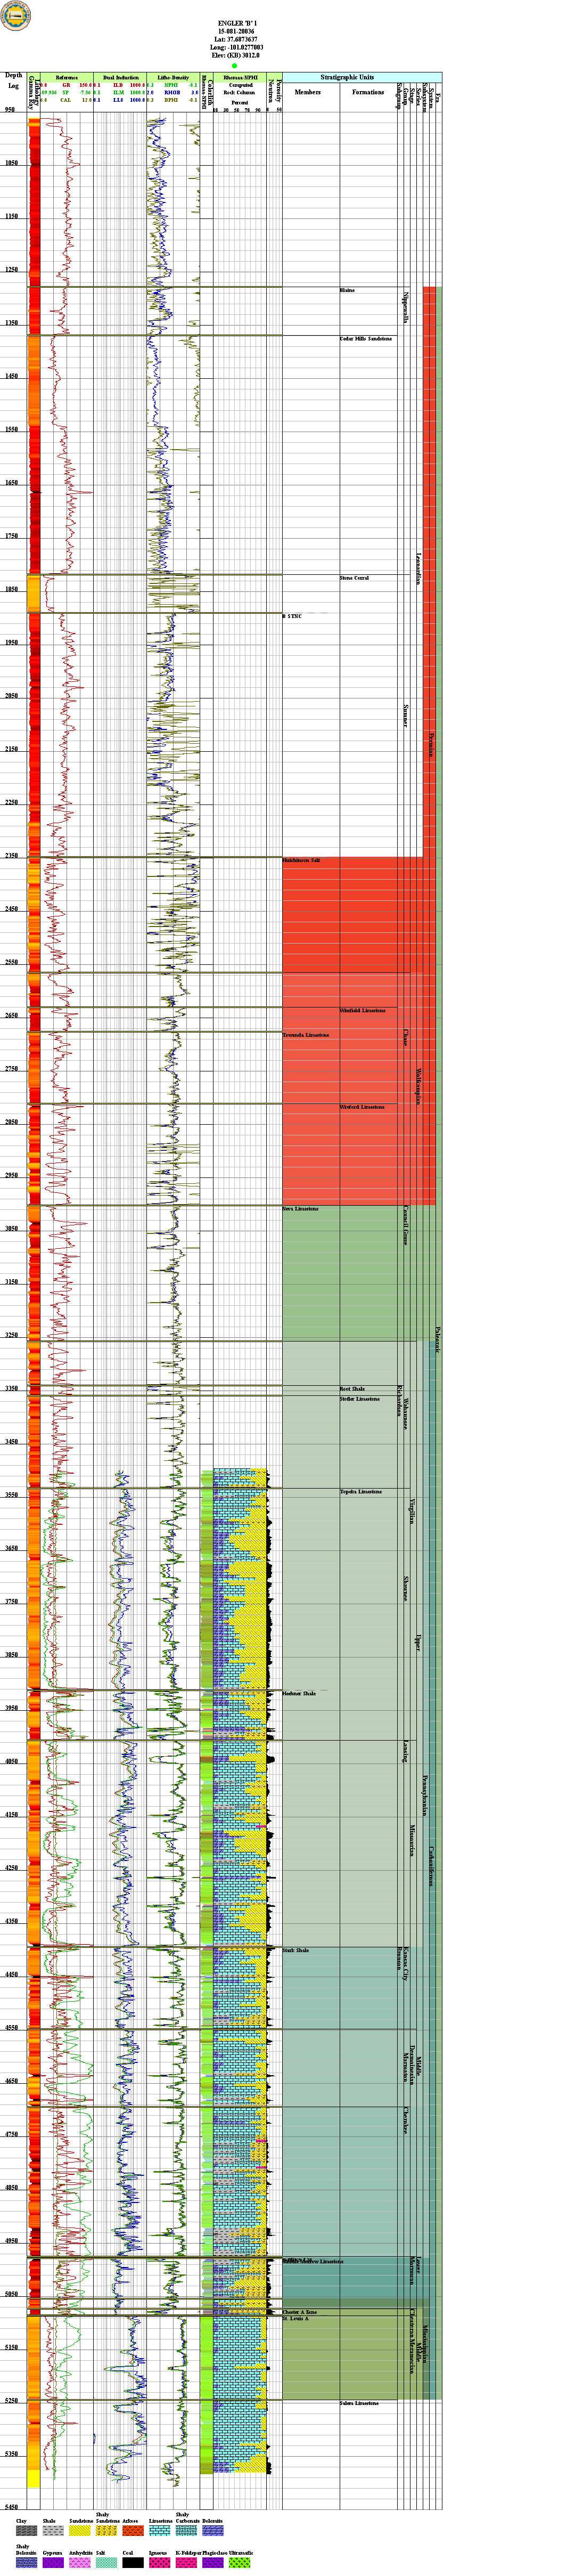This screenshot has height=2576, width=575.
Task: Click the 'Permian' system label
Action: (x=431, y=745)
